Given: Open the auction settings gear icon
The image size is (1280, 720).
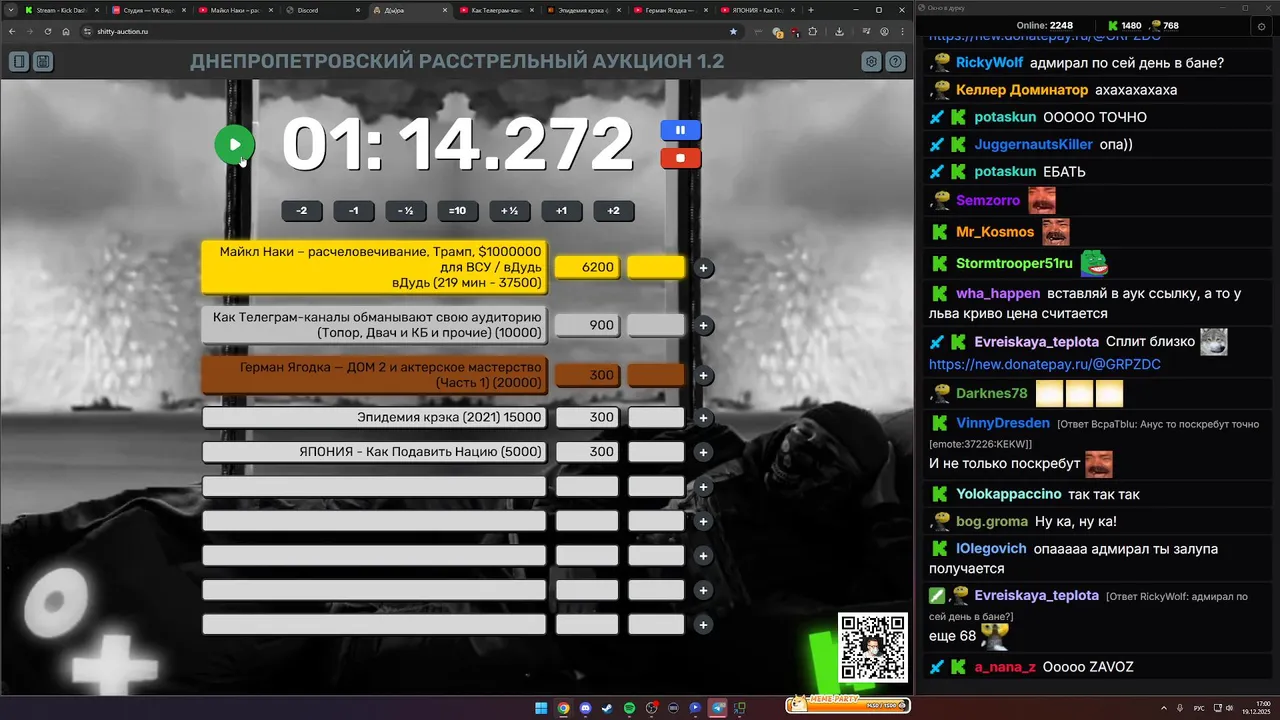Looking at the screenshot, I should [x=872, y=62].
